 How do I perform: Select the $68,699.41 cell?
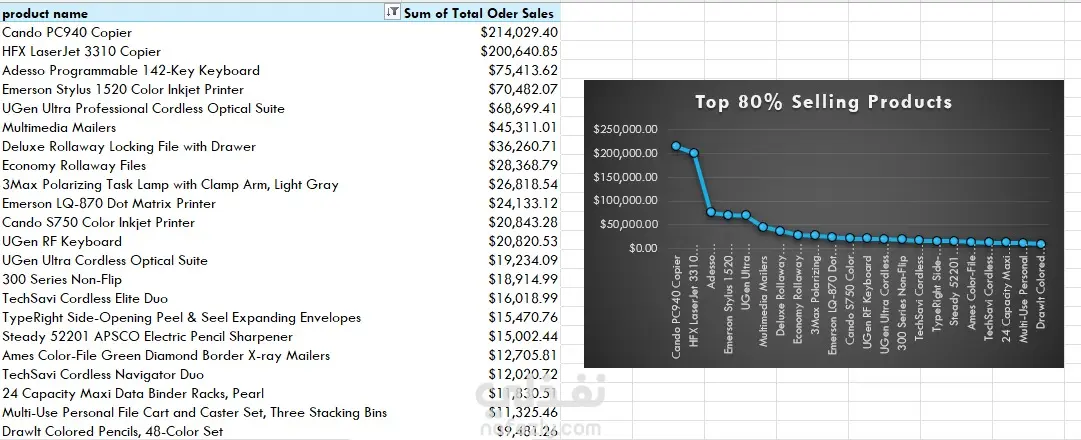523,108
